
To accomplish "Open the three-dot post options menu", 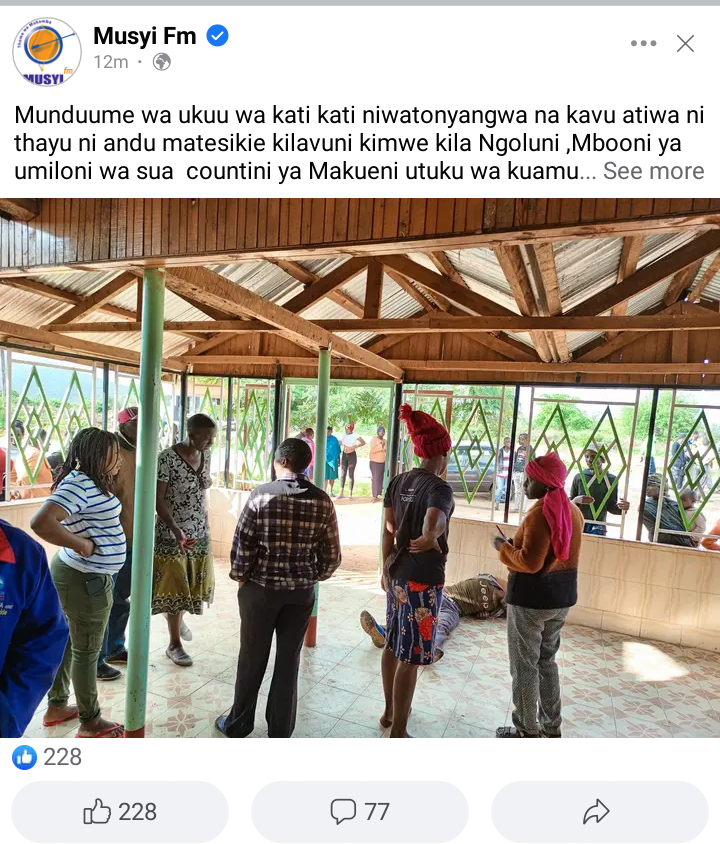I will [644, 43].
